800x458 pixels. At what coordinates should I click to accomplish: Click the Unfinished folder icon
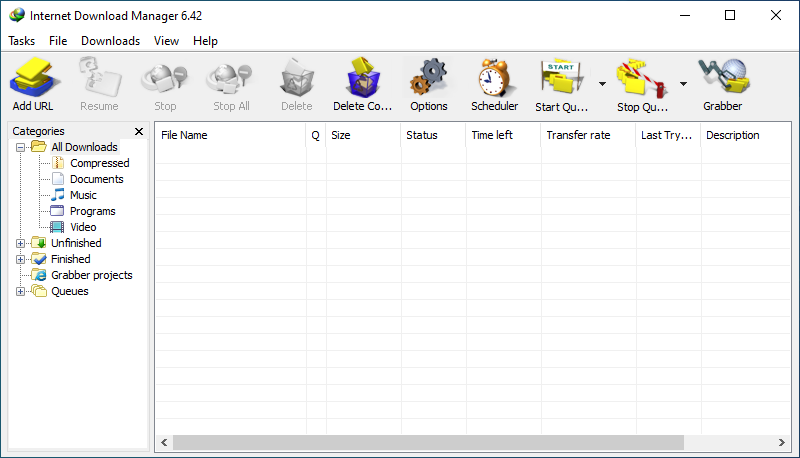pyautogui.click(x=39, y=243)
